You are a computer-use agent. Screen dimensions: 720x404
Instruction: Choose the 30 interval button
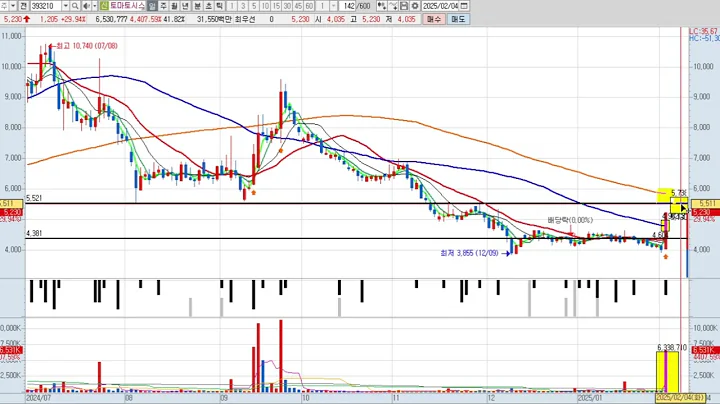pyautogui.click(x=287, y=6)
